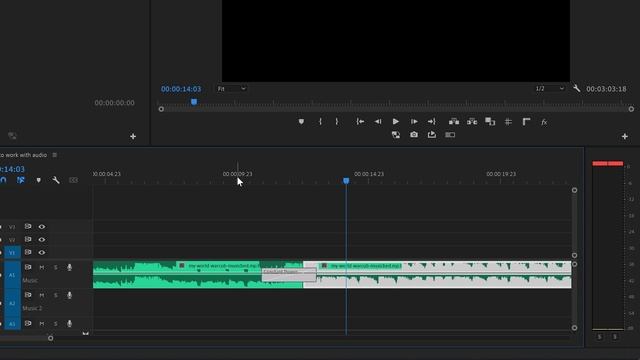Open Timeline Display Settings wrench
This screenshot has width=640, height=360.
[x=56, y=180]
